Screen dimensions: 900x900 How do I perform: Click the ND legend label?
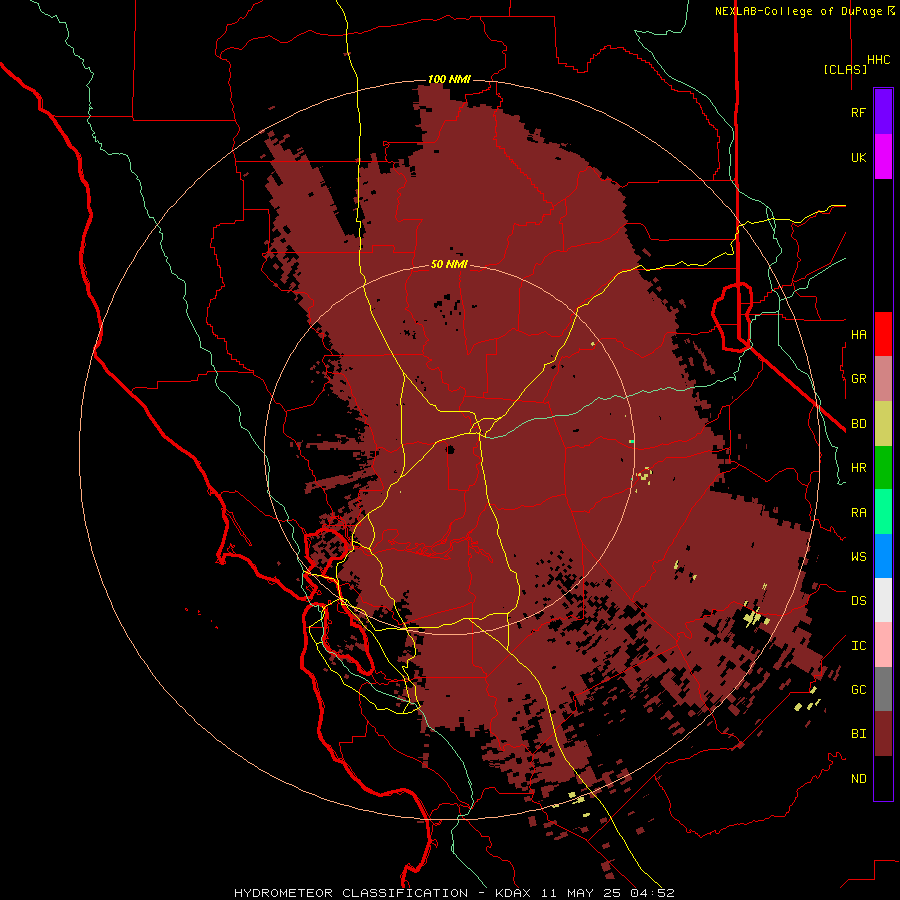click(859, 778)
